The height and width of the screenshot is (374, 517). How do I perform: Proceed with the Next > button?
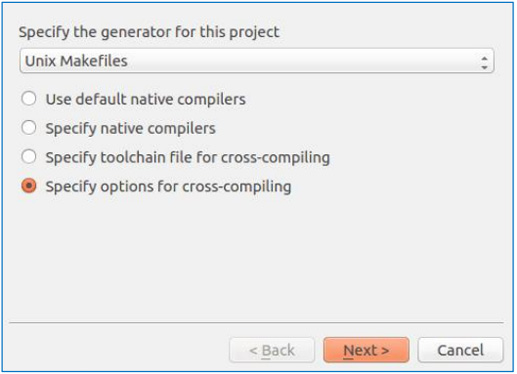(x=366, y=350)
